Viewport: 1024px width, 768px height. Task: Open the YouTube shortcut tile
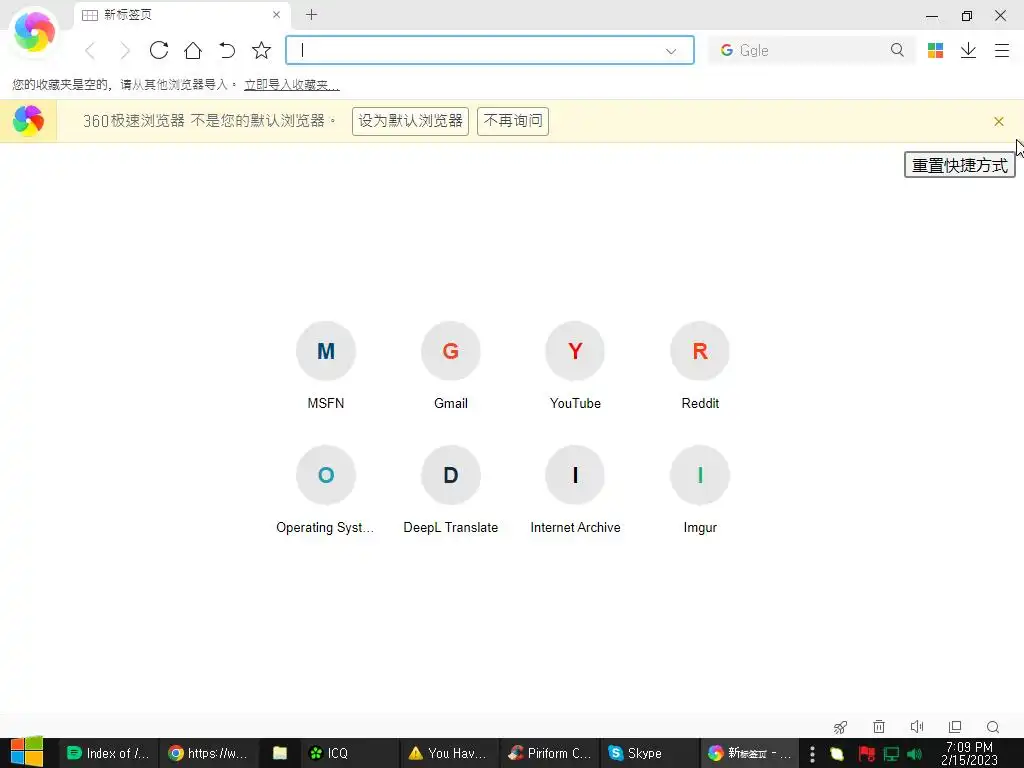click(575, 365)
